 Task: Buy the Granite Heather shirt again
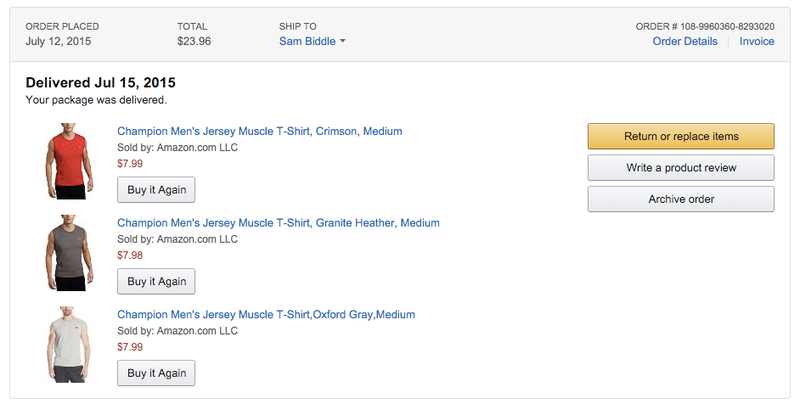point(156,282)
